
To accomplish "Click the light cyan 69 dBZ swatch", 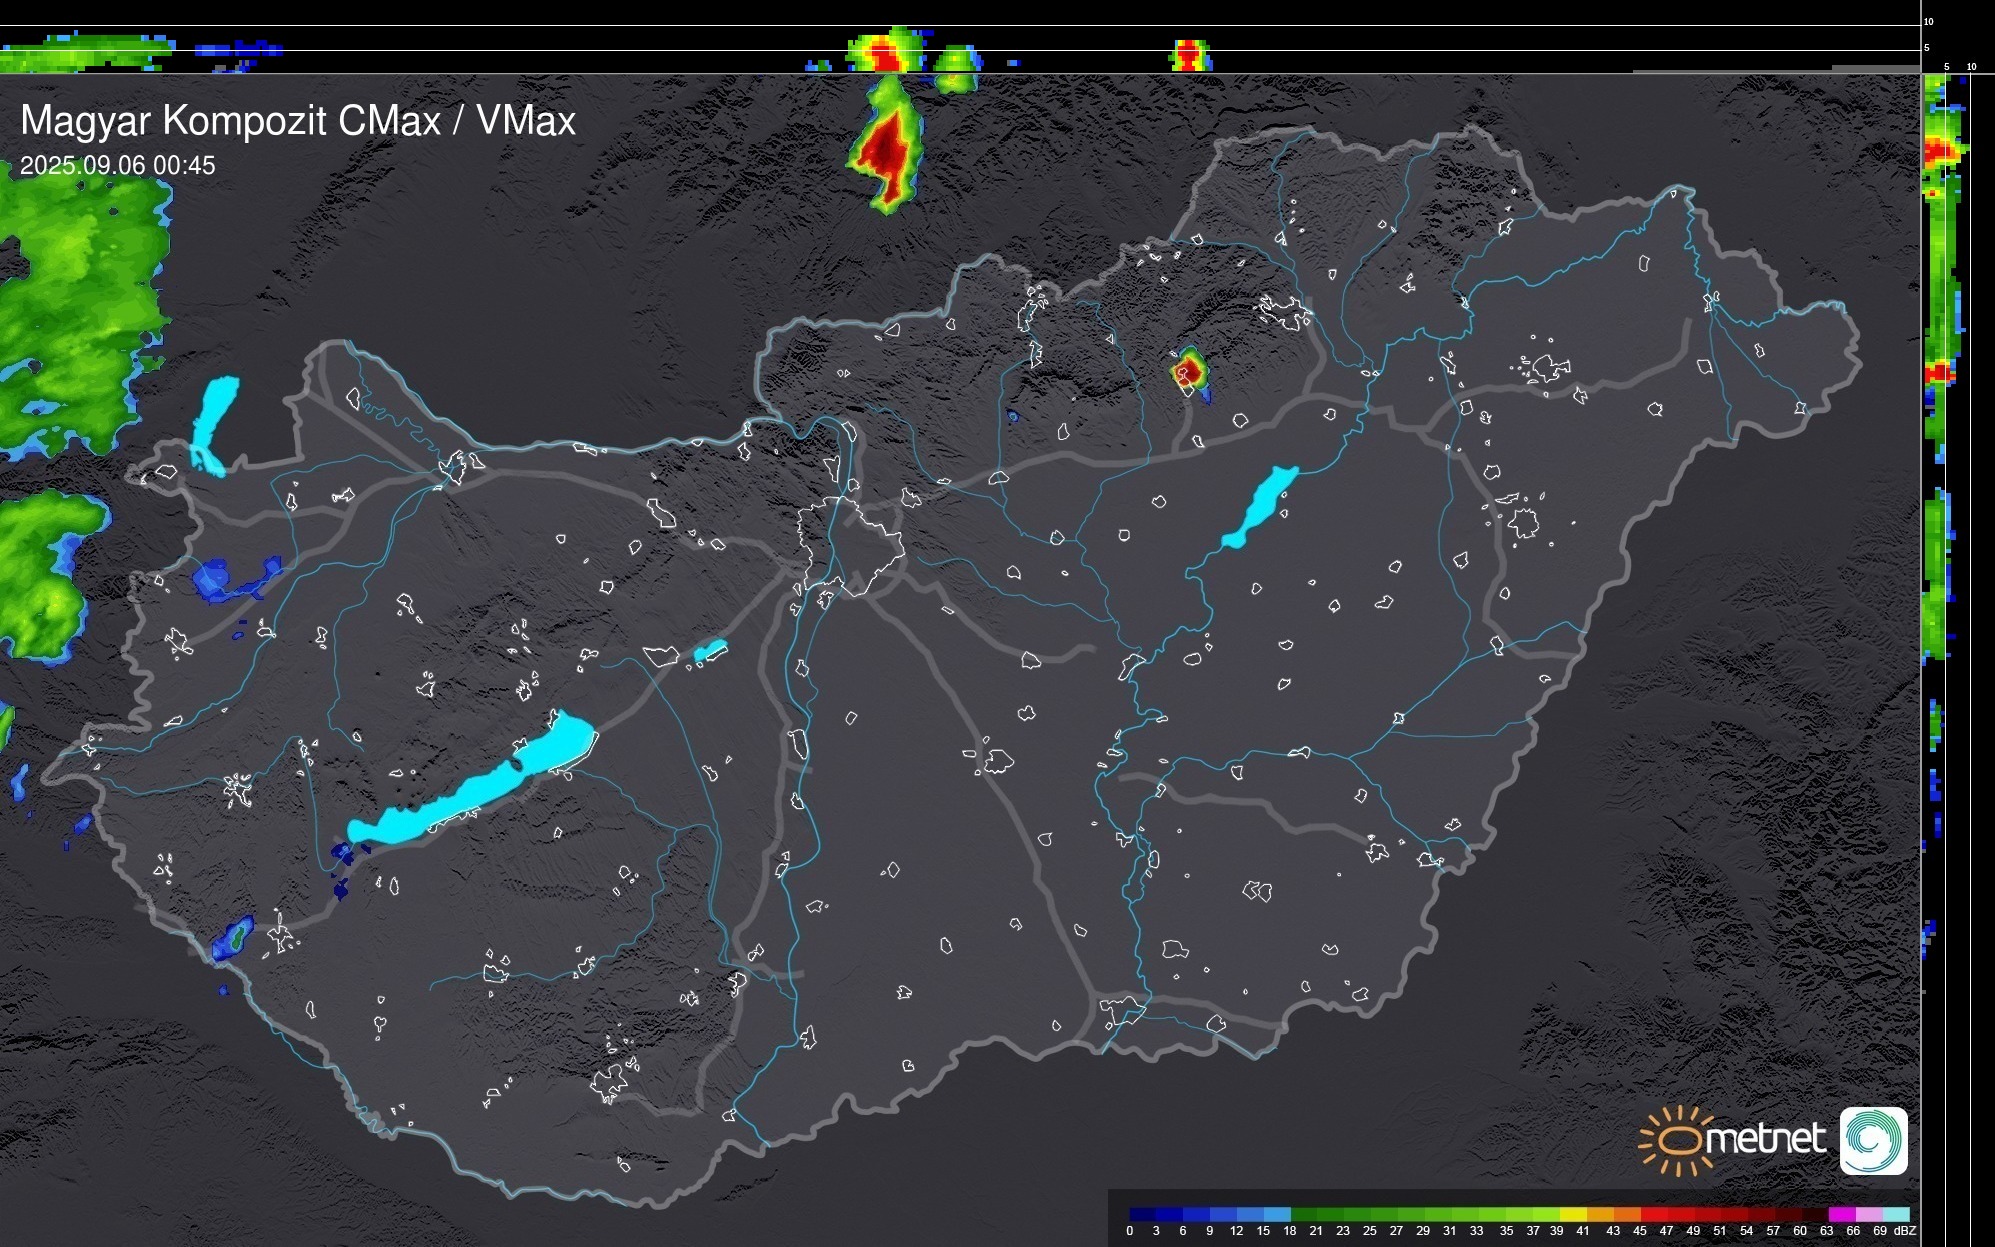I will (x=1895, y=1214).
